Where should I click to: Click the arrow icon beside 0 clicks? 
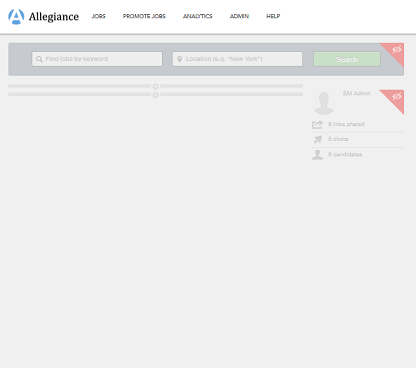(x=318, y=139)
